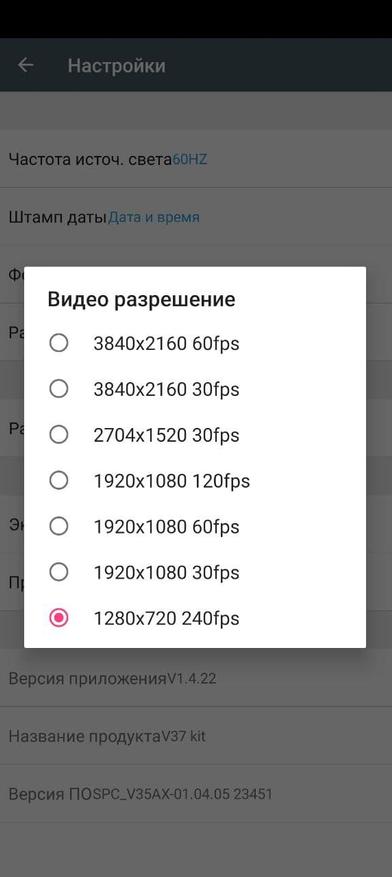Select 1920x1080 30fps radio button
This screenshot has width=392, height=877.
pyautogui.click(x=59, y=572)
